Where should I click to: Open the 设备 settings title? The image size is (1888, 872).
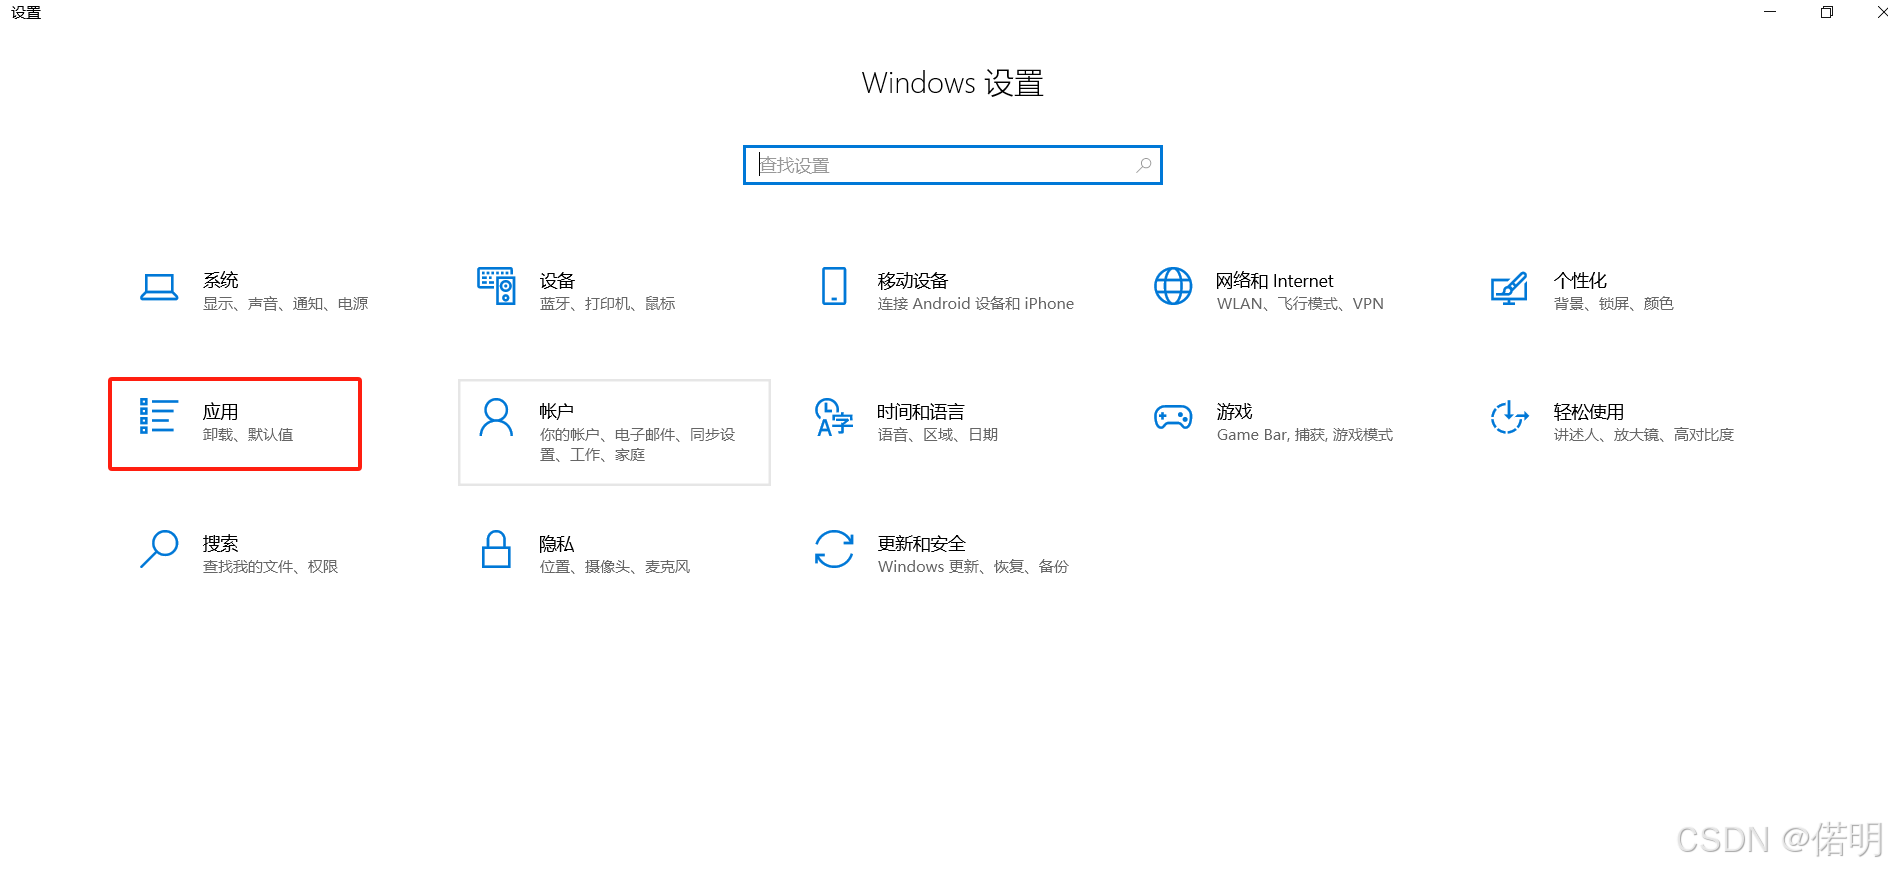click(x=557, y=280)
